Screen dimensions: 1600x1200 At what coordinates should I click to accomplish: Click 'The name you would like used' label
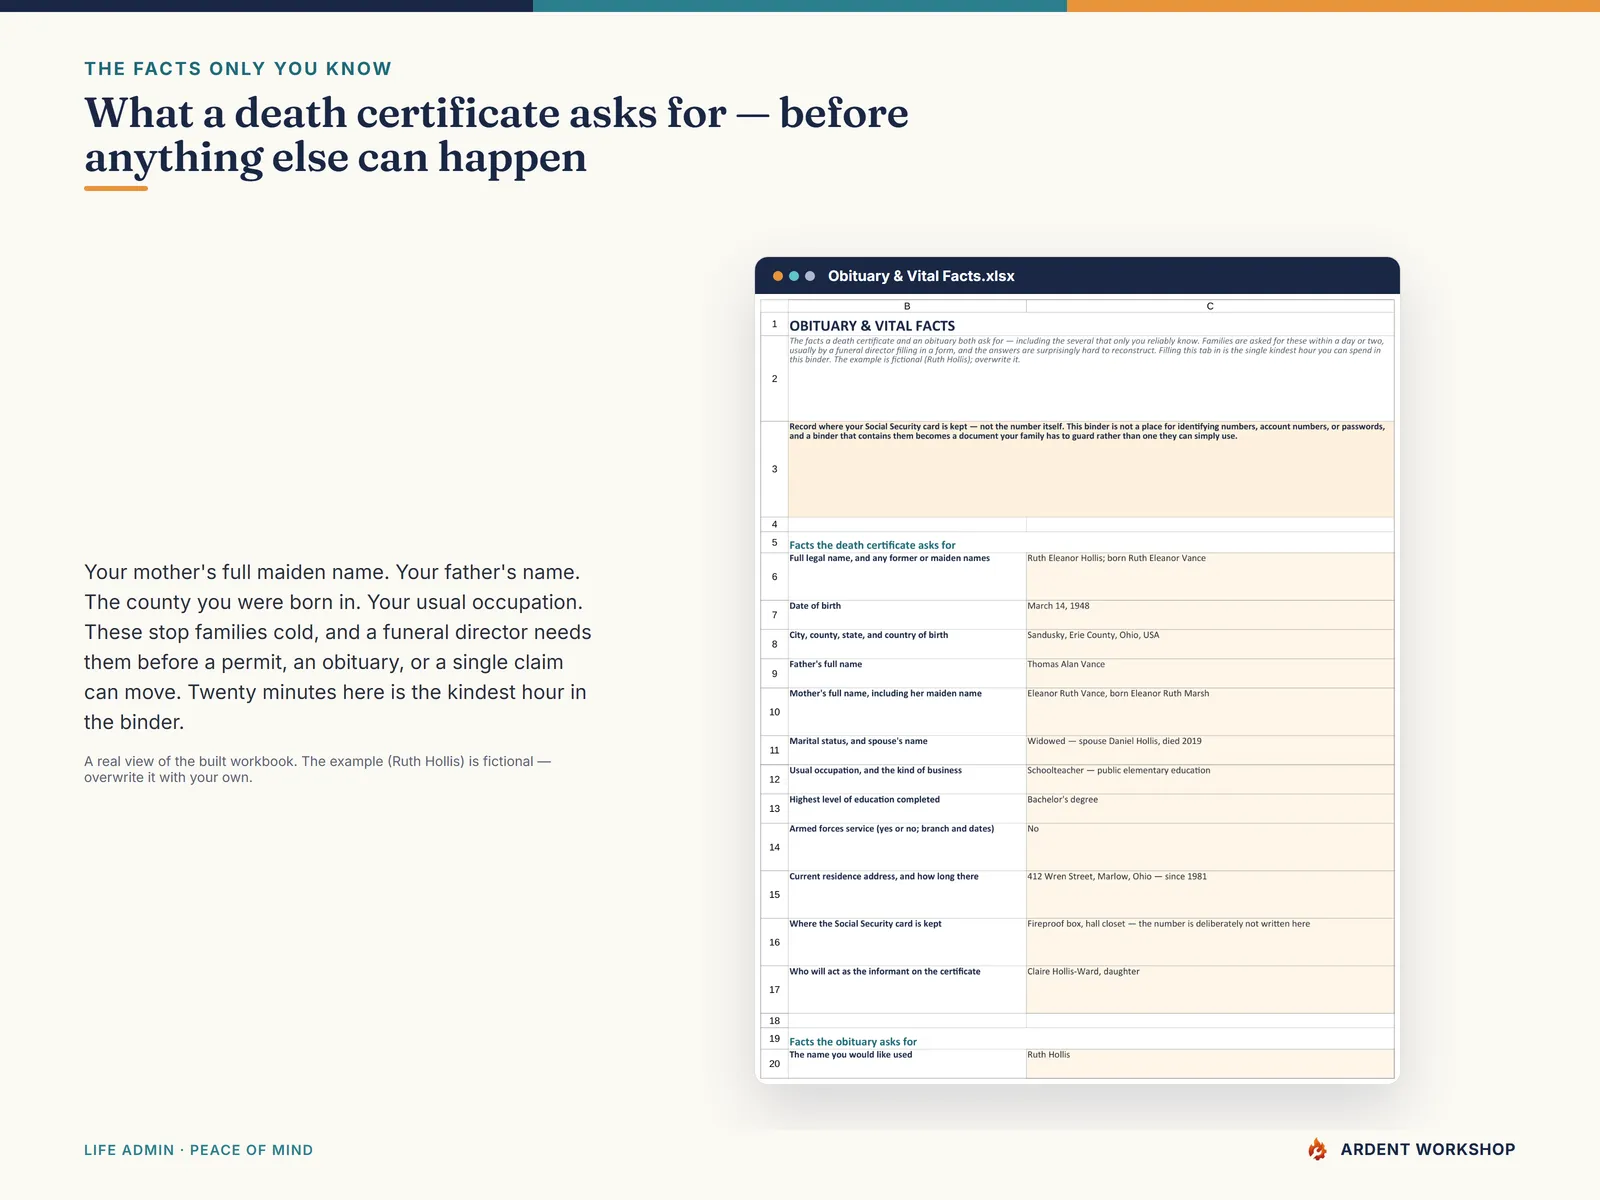(x=907, y=1063)
